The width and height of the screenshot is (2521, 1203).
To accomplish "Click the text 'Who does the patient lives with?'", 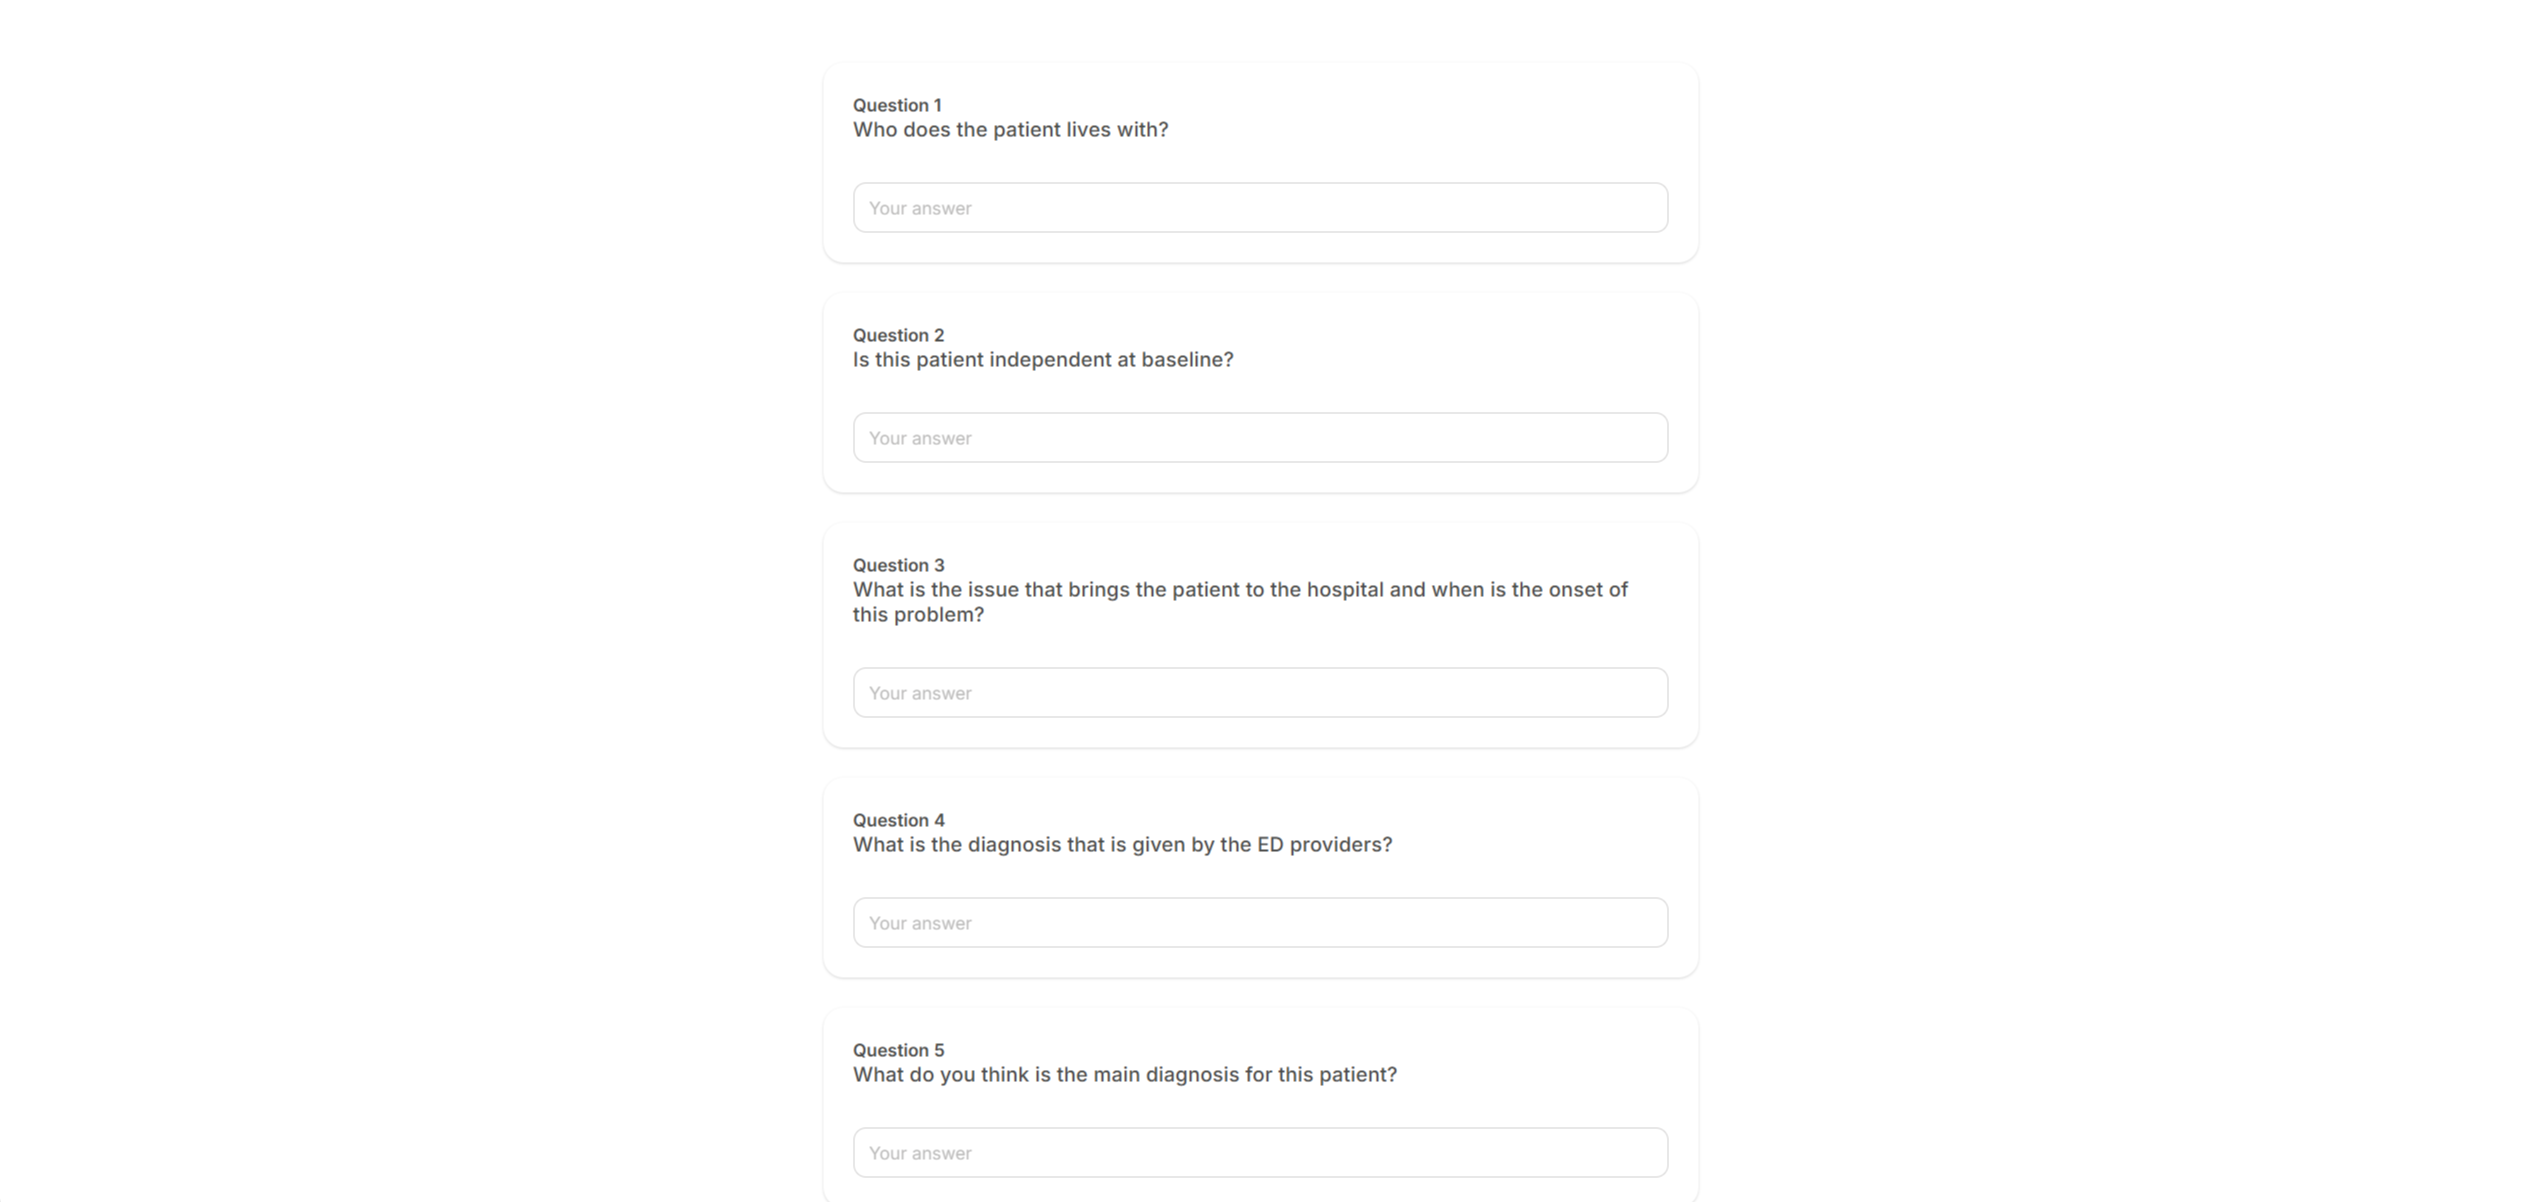I will (1010, 130).
